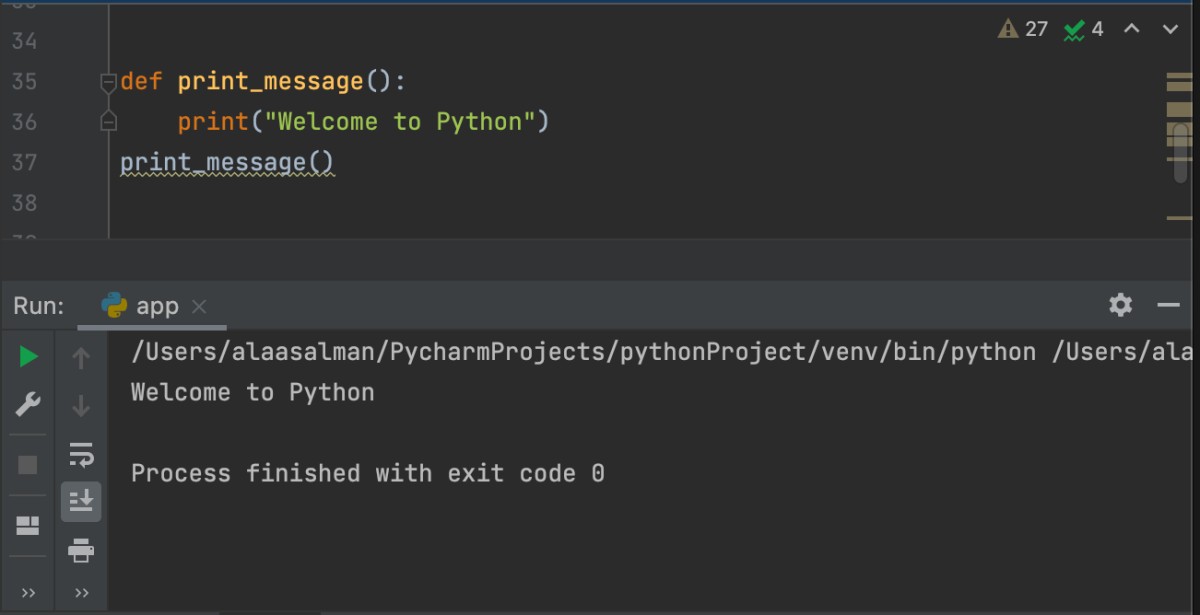Toggle soft-wrap in the console
Screen dimensions: 1200x615
tap(81, 455)
